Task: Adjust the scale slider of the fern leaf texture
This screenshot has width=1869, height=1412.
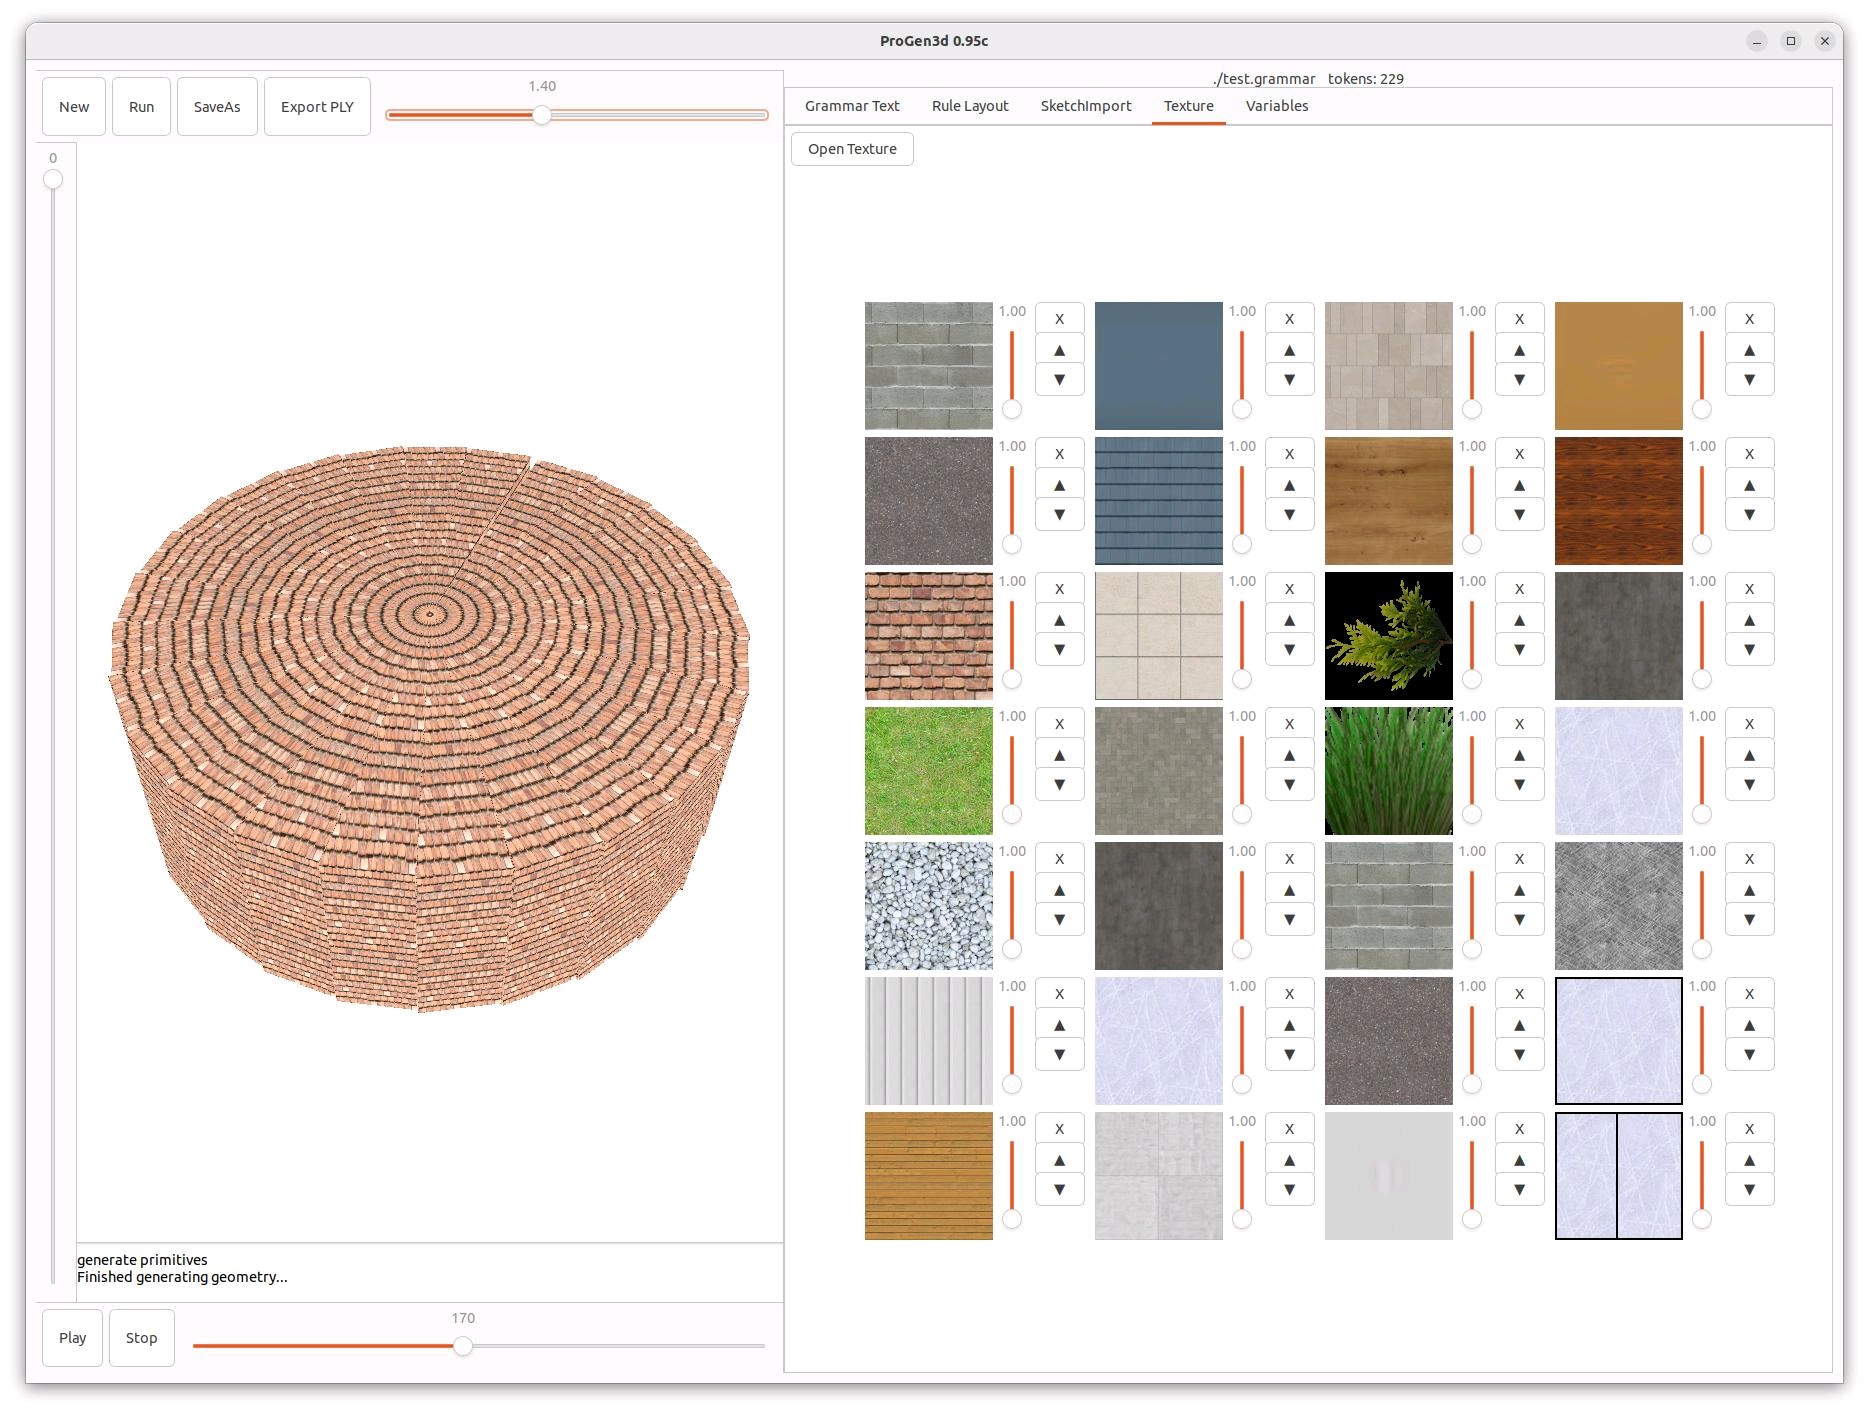Action: click(1472, 640)
